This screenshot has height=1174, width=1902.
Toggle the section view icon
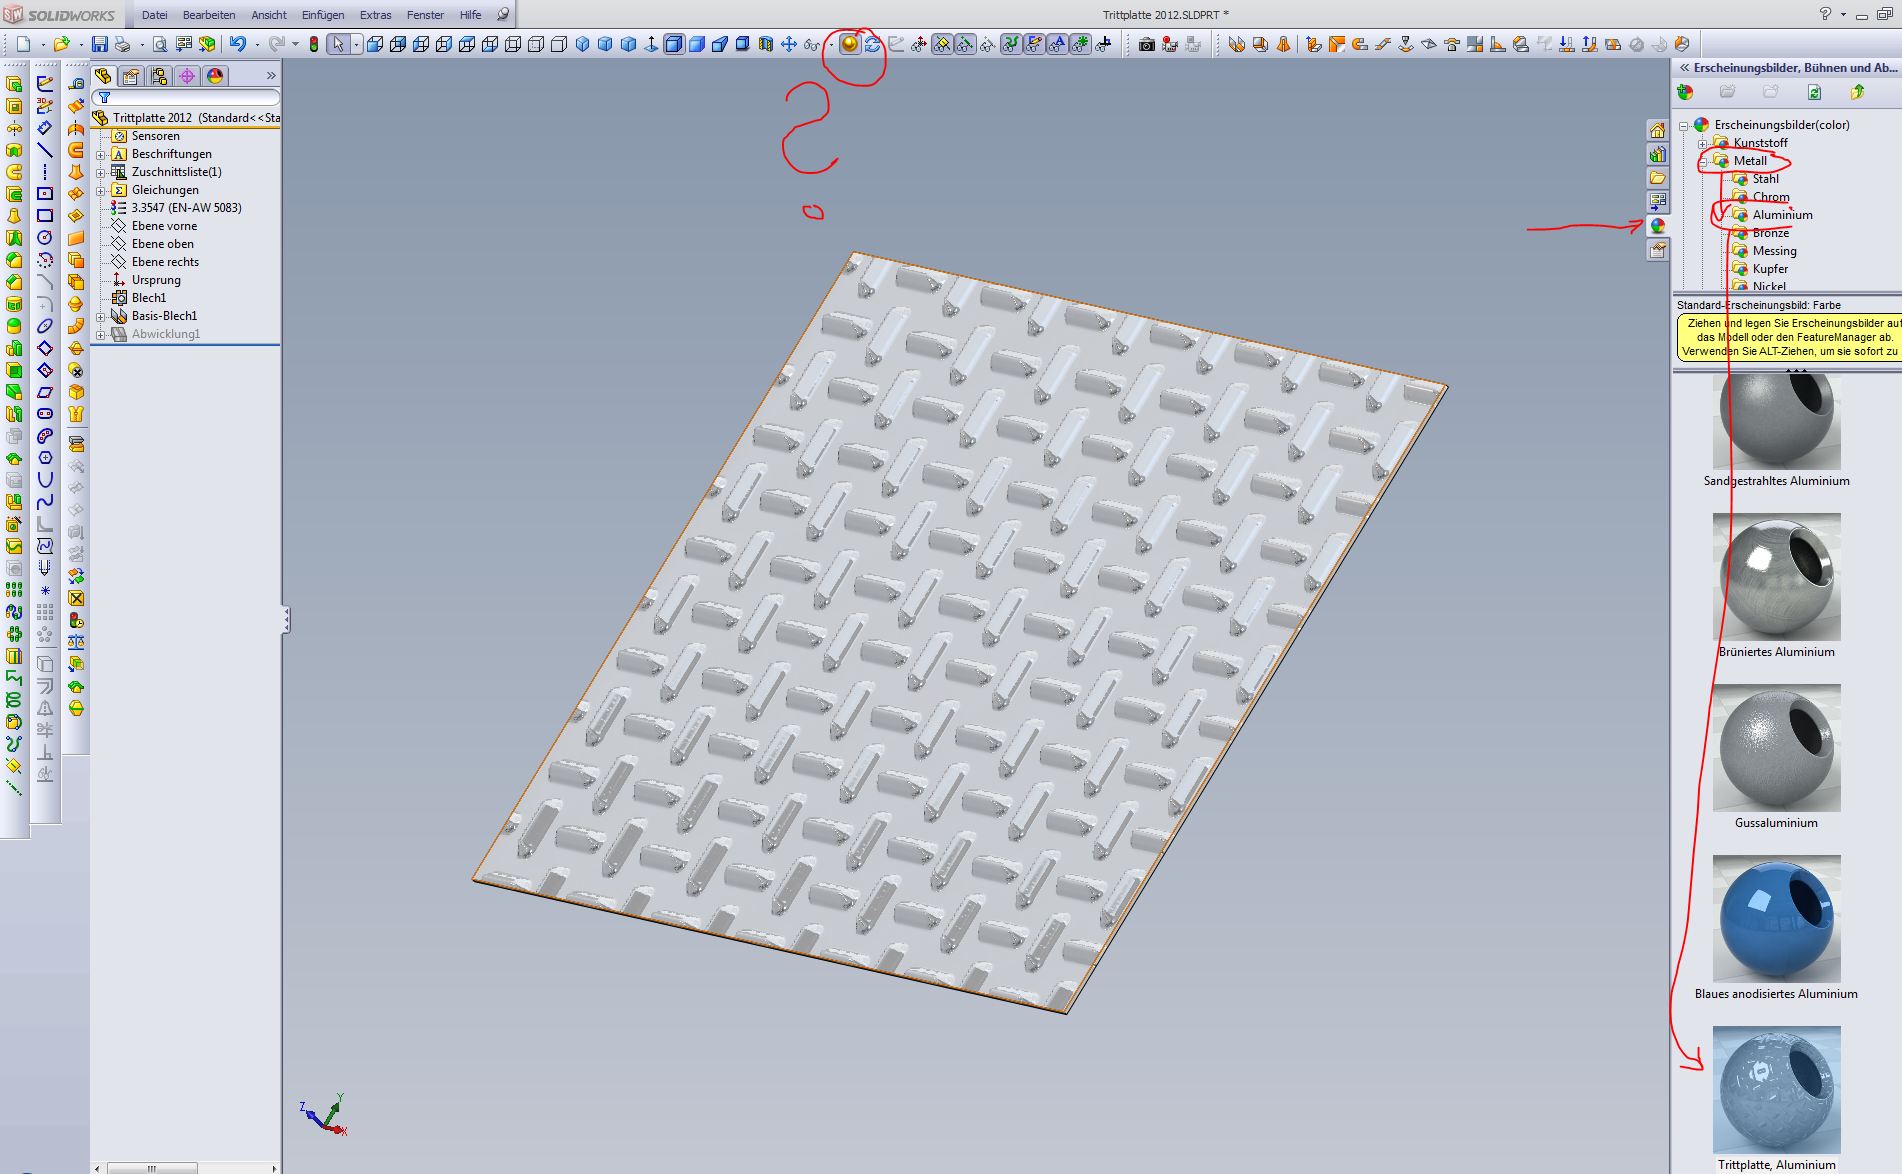[765, 44]
